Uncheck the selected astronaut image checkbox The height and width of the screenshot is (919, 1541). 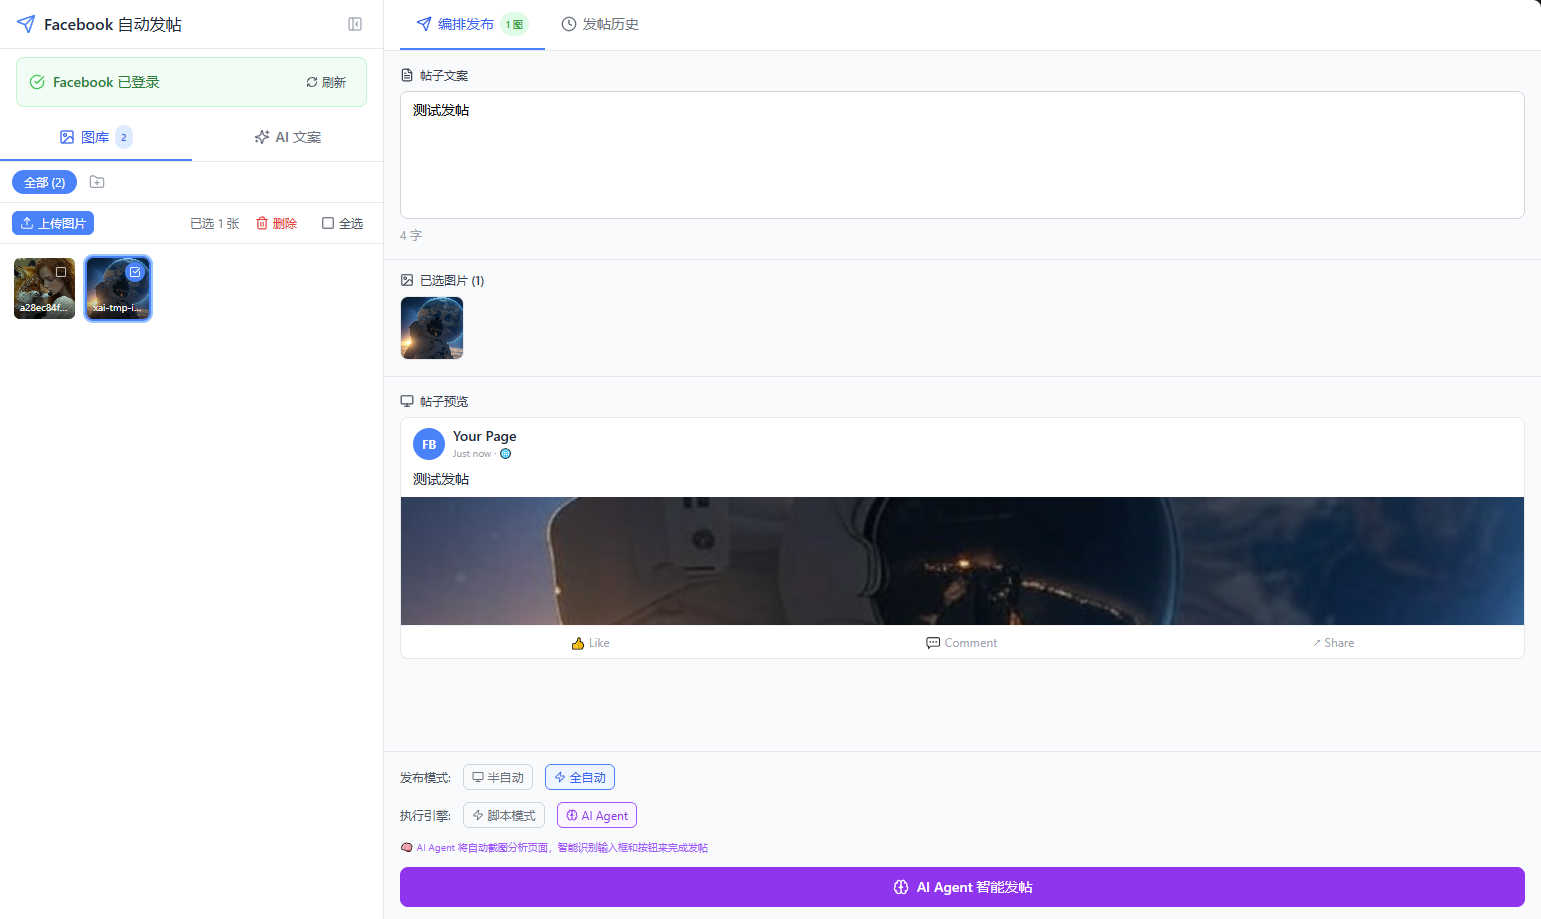tap(135, 272)
